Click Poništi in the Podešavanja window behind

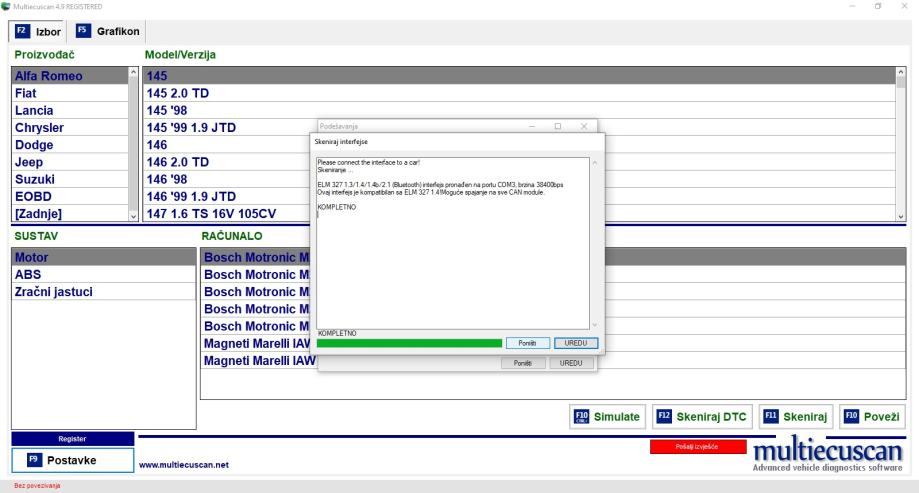click(522, 363)
